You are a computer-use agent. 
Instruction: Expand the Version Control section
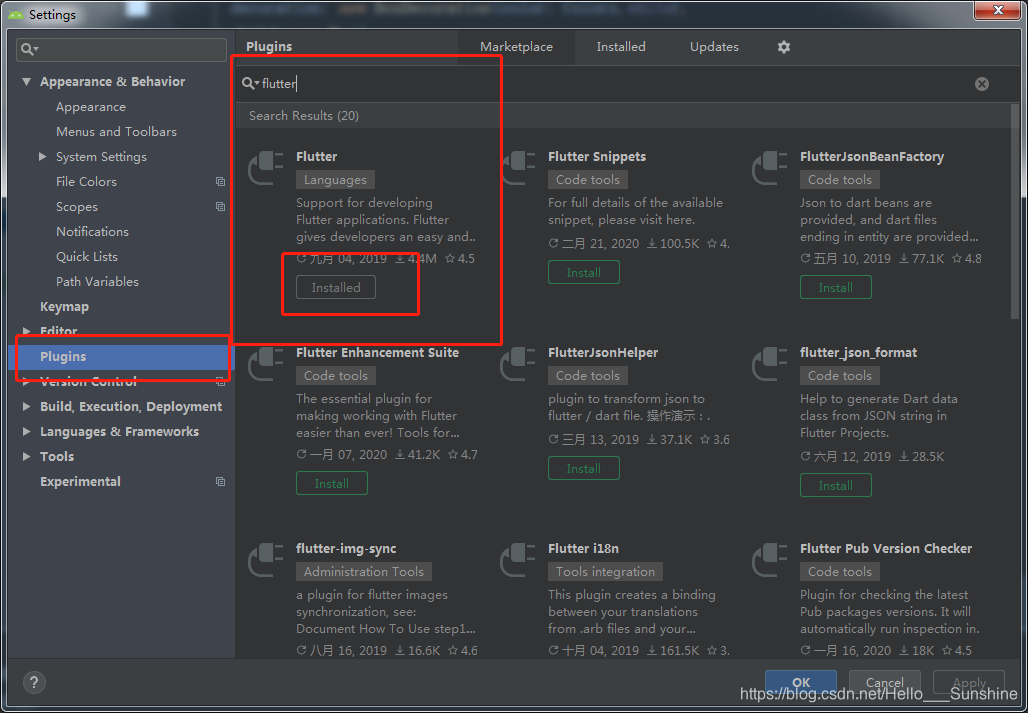tap(26, 381)
